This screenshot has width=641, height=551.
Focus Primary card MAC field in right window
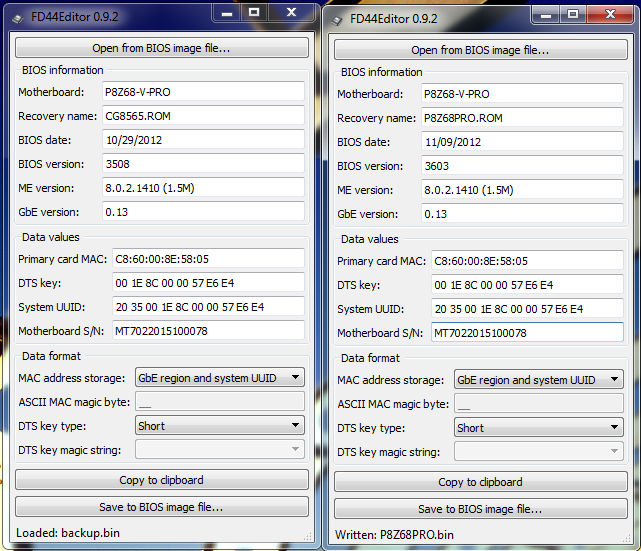pyautogui.click(x=527, y=261)
